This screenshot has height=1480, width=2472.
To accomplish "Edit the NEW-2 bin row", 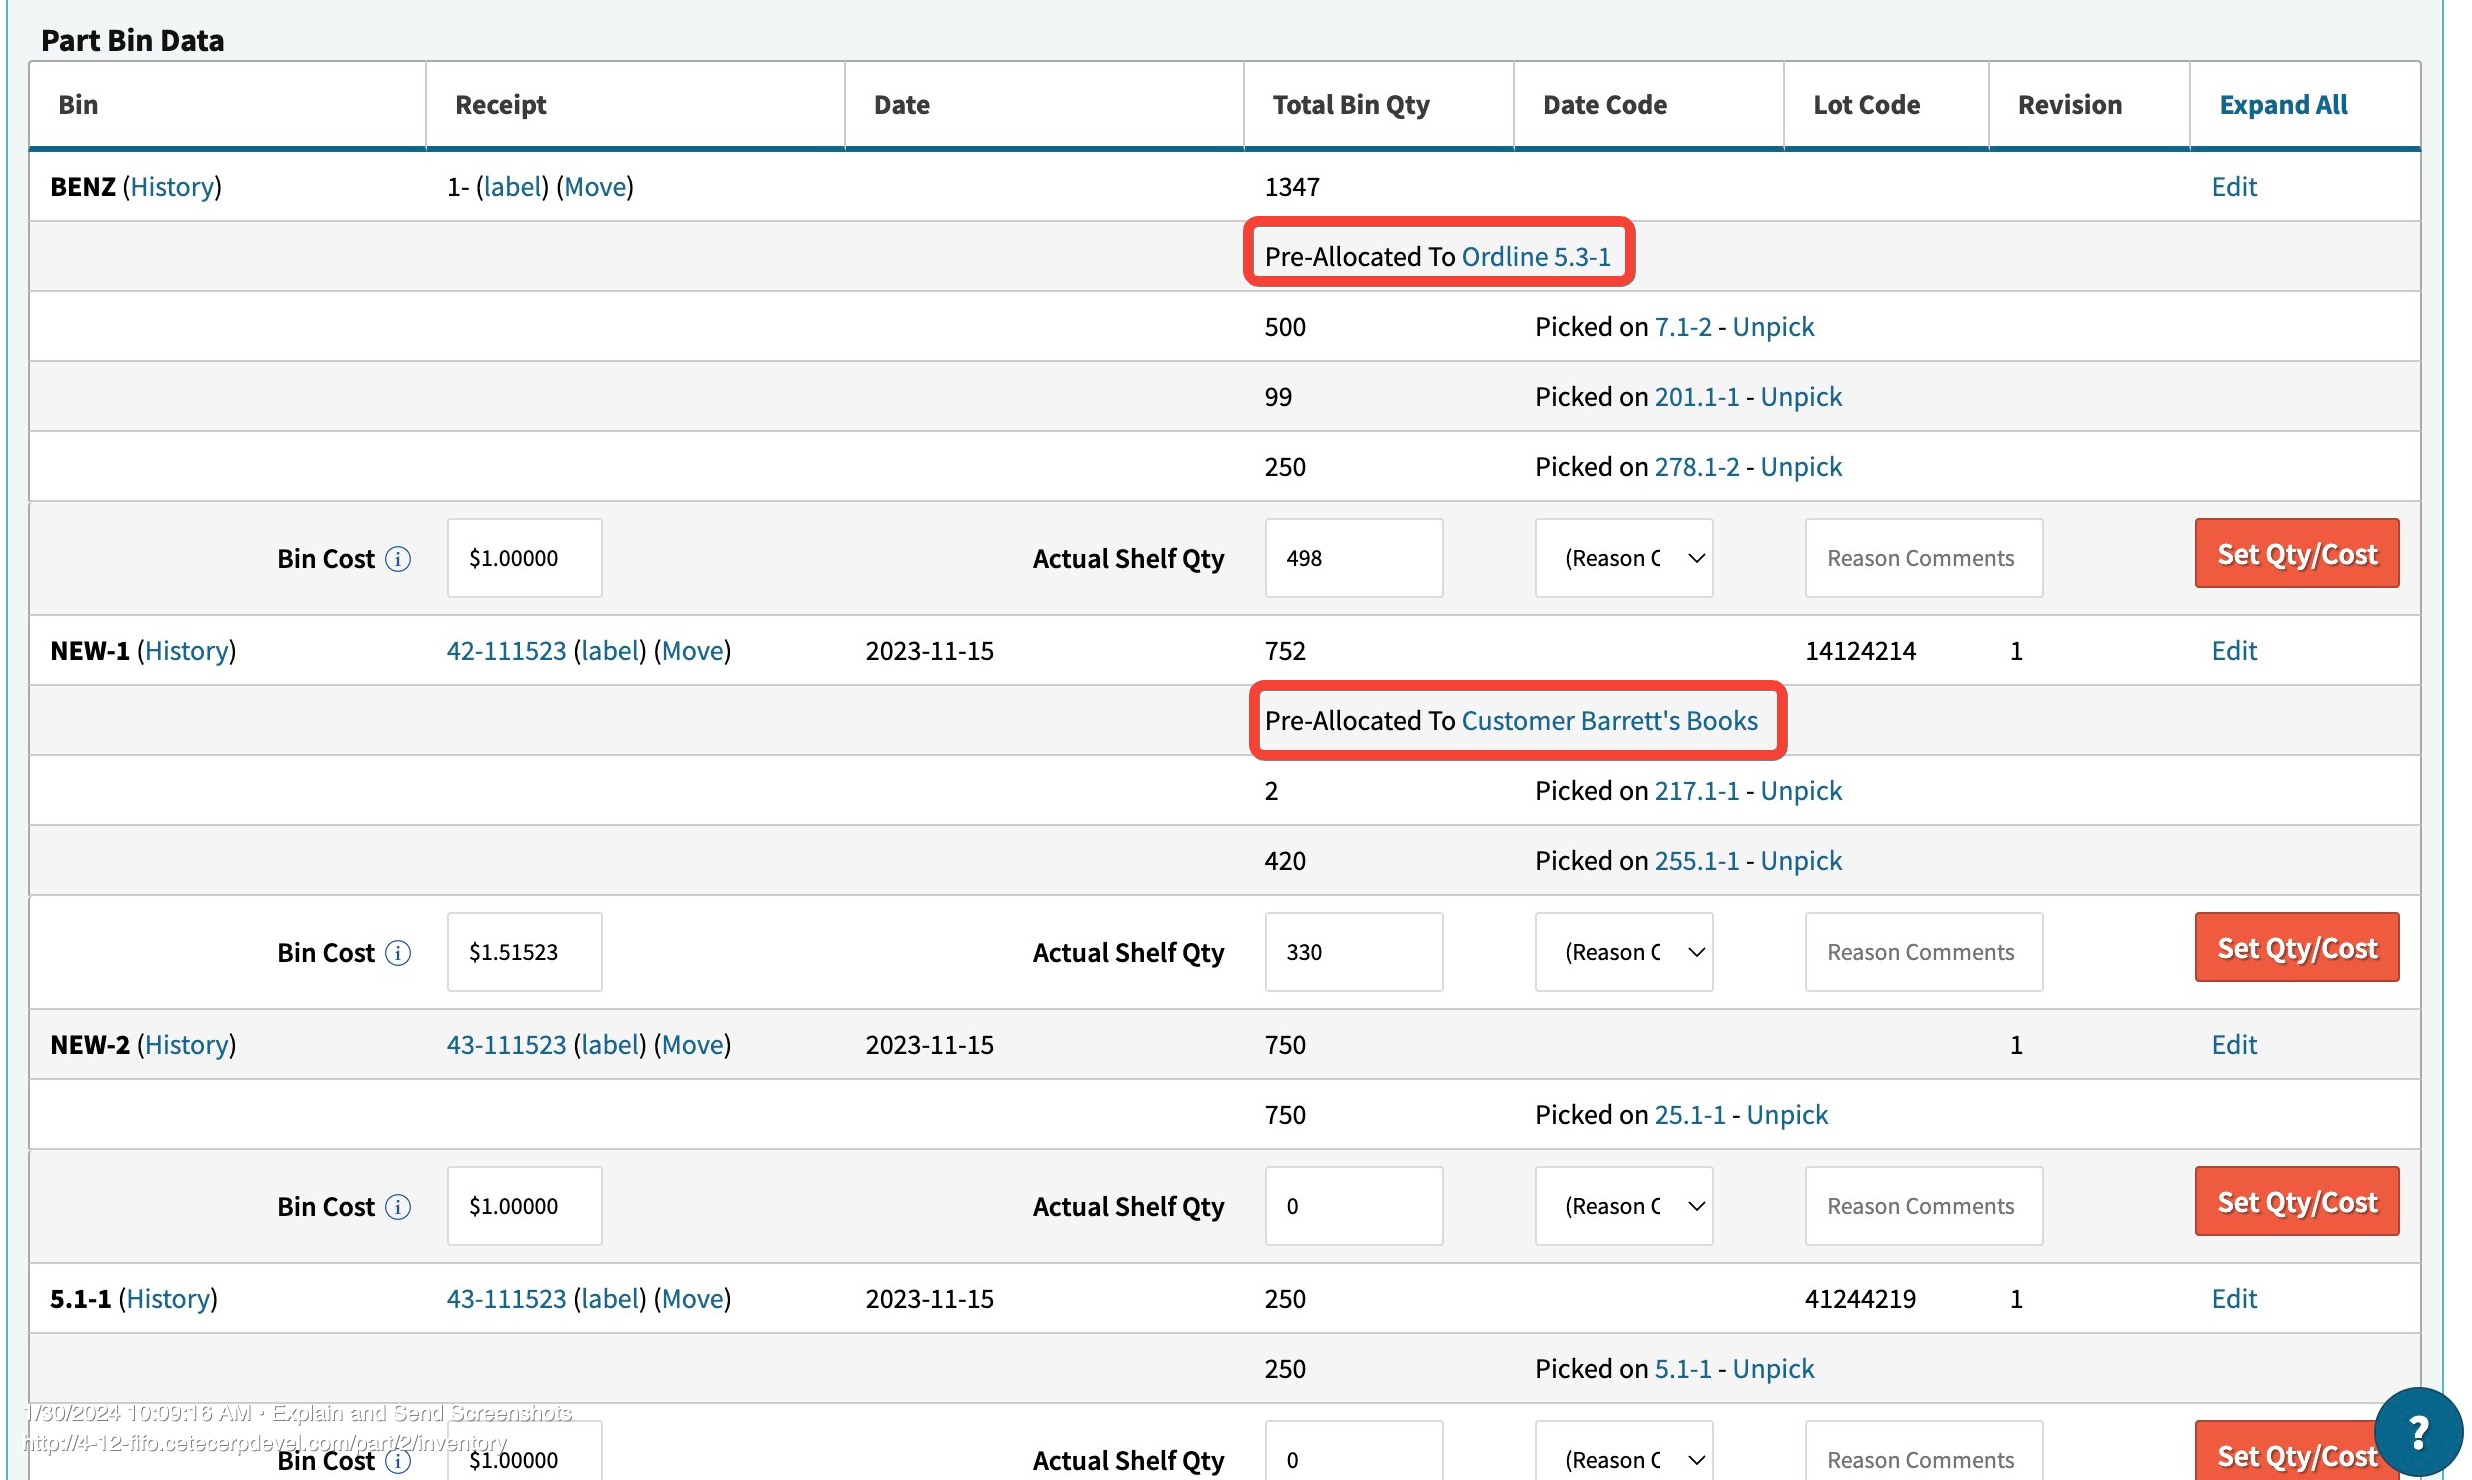I will [2233, 1045].
